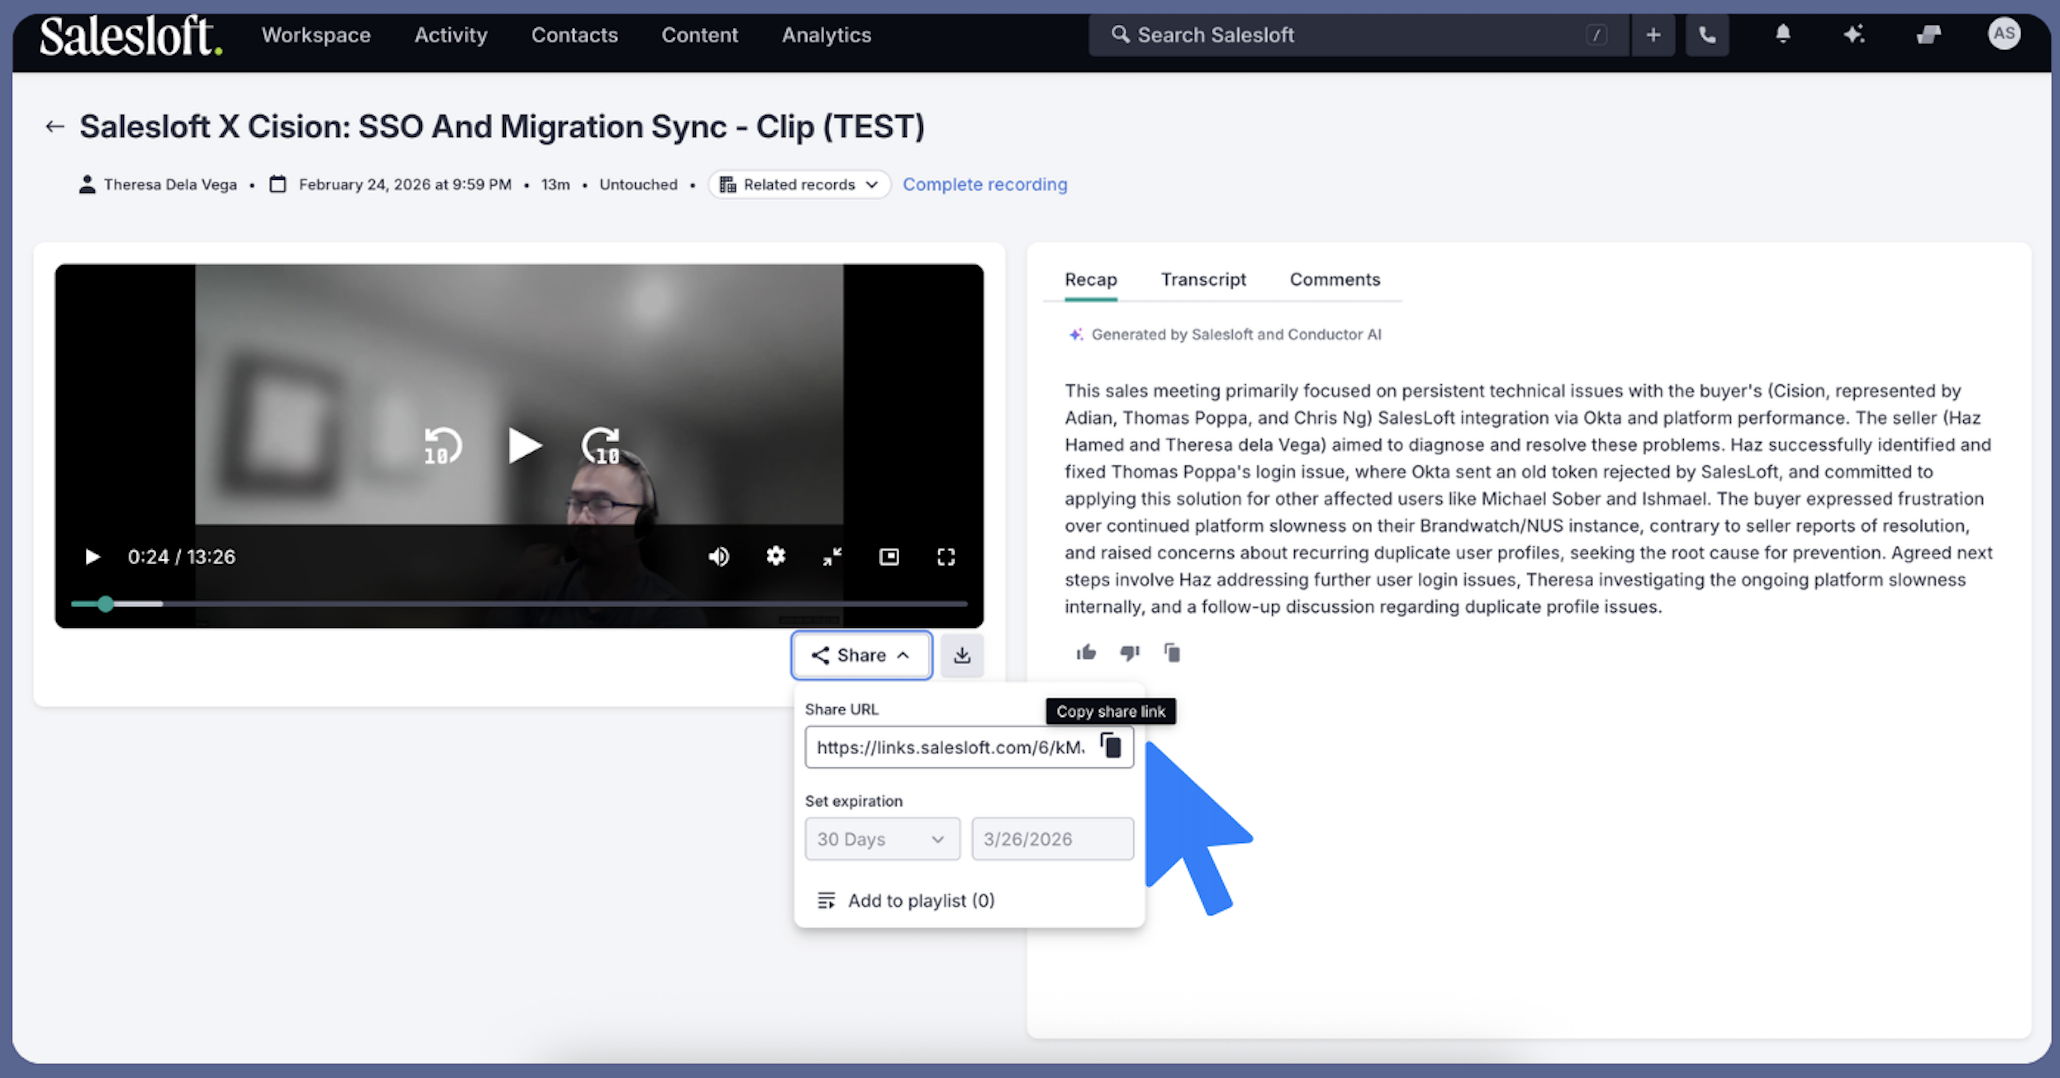The width and height of the screenshot is (2060, 1078).
Task: Switch to the Transcript tab
Action: 1203,280
